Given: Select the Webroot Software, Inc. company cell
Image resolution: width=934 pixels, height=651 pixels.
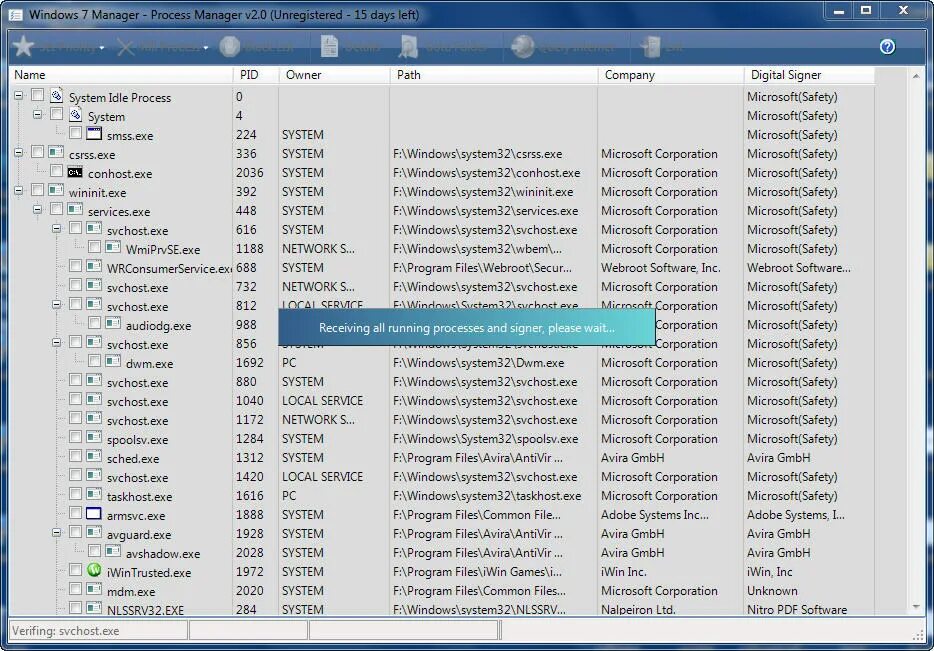Looking at the screenshot, I should click(x=661, y=267).
